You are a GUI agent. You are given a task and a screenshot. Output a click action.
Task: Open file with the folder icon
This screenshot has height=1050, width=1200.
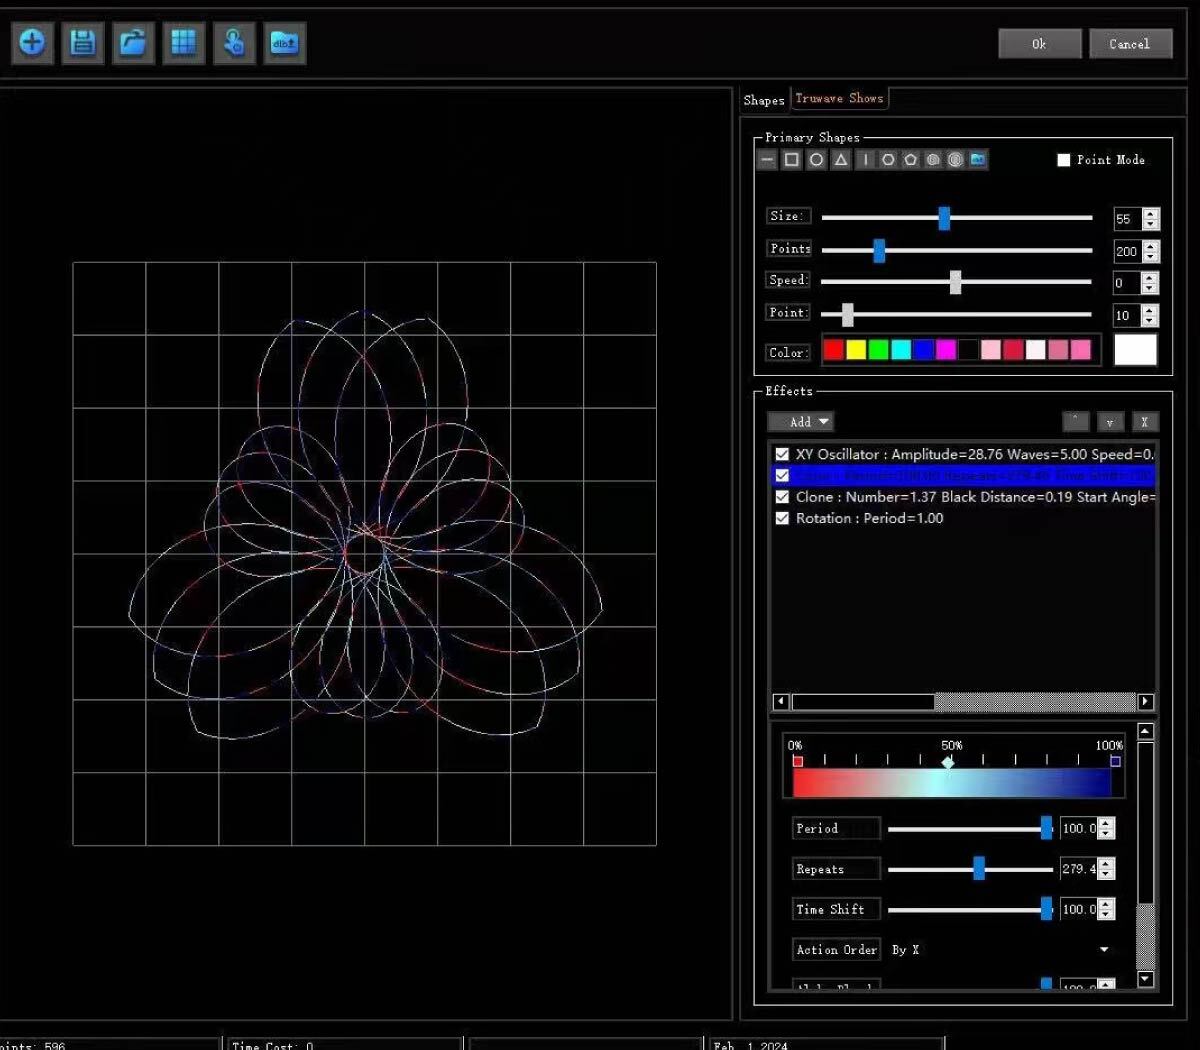pos(133,43)
